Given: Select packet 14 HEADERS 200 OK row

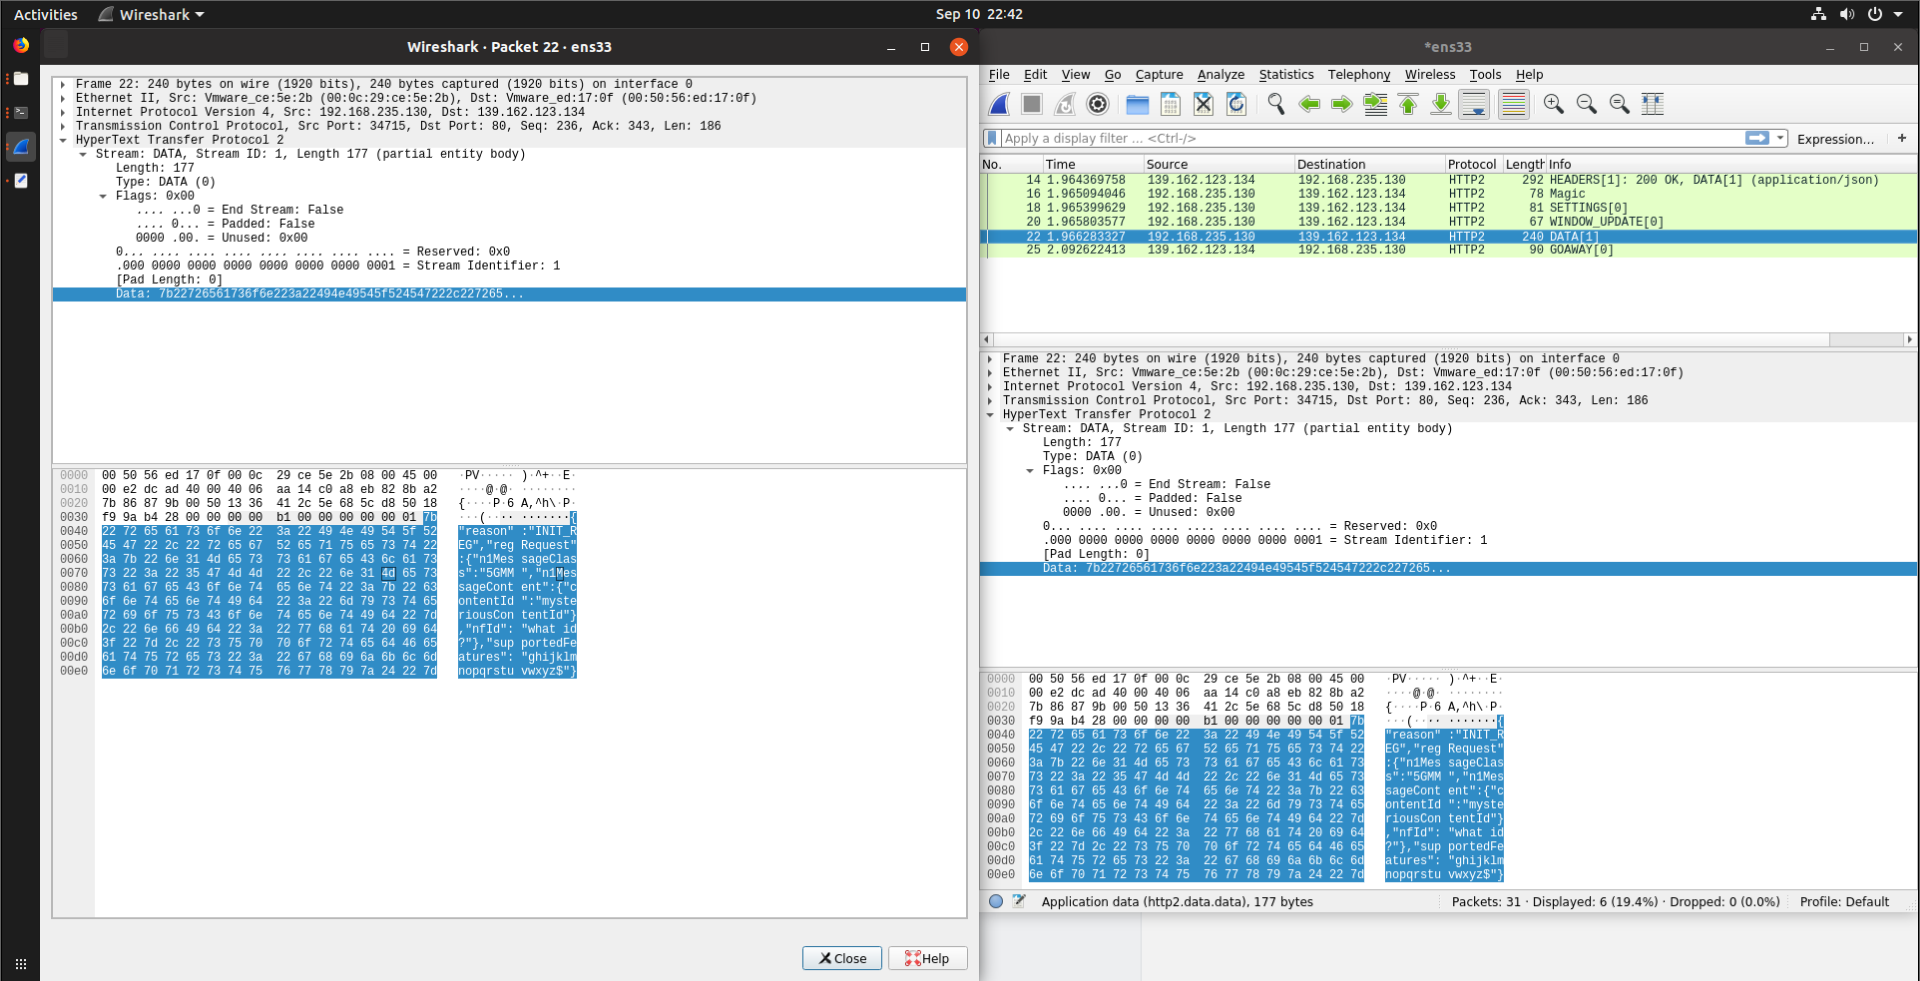Looking at the screenshot, I should (x=1448, y=180).
